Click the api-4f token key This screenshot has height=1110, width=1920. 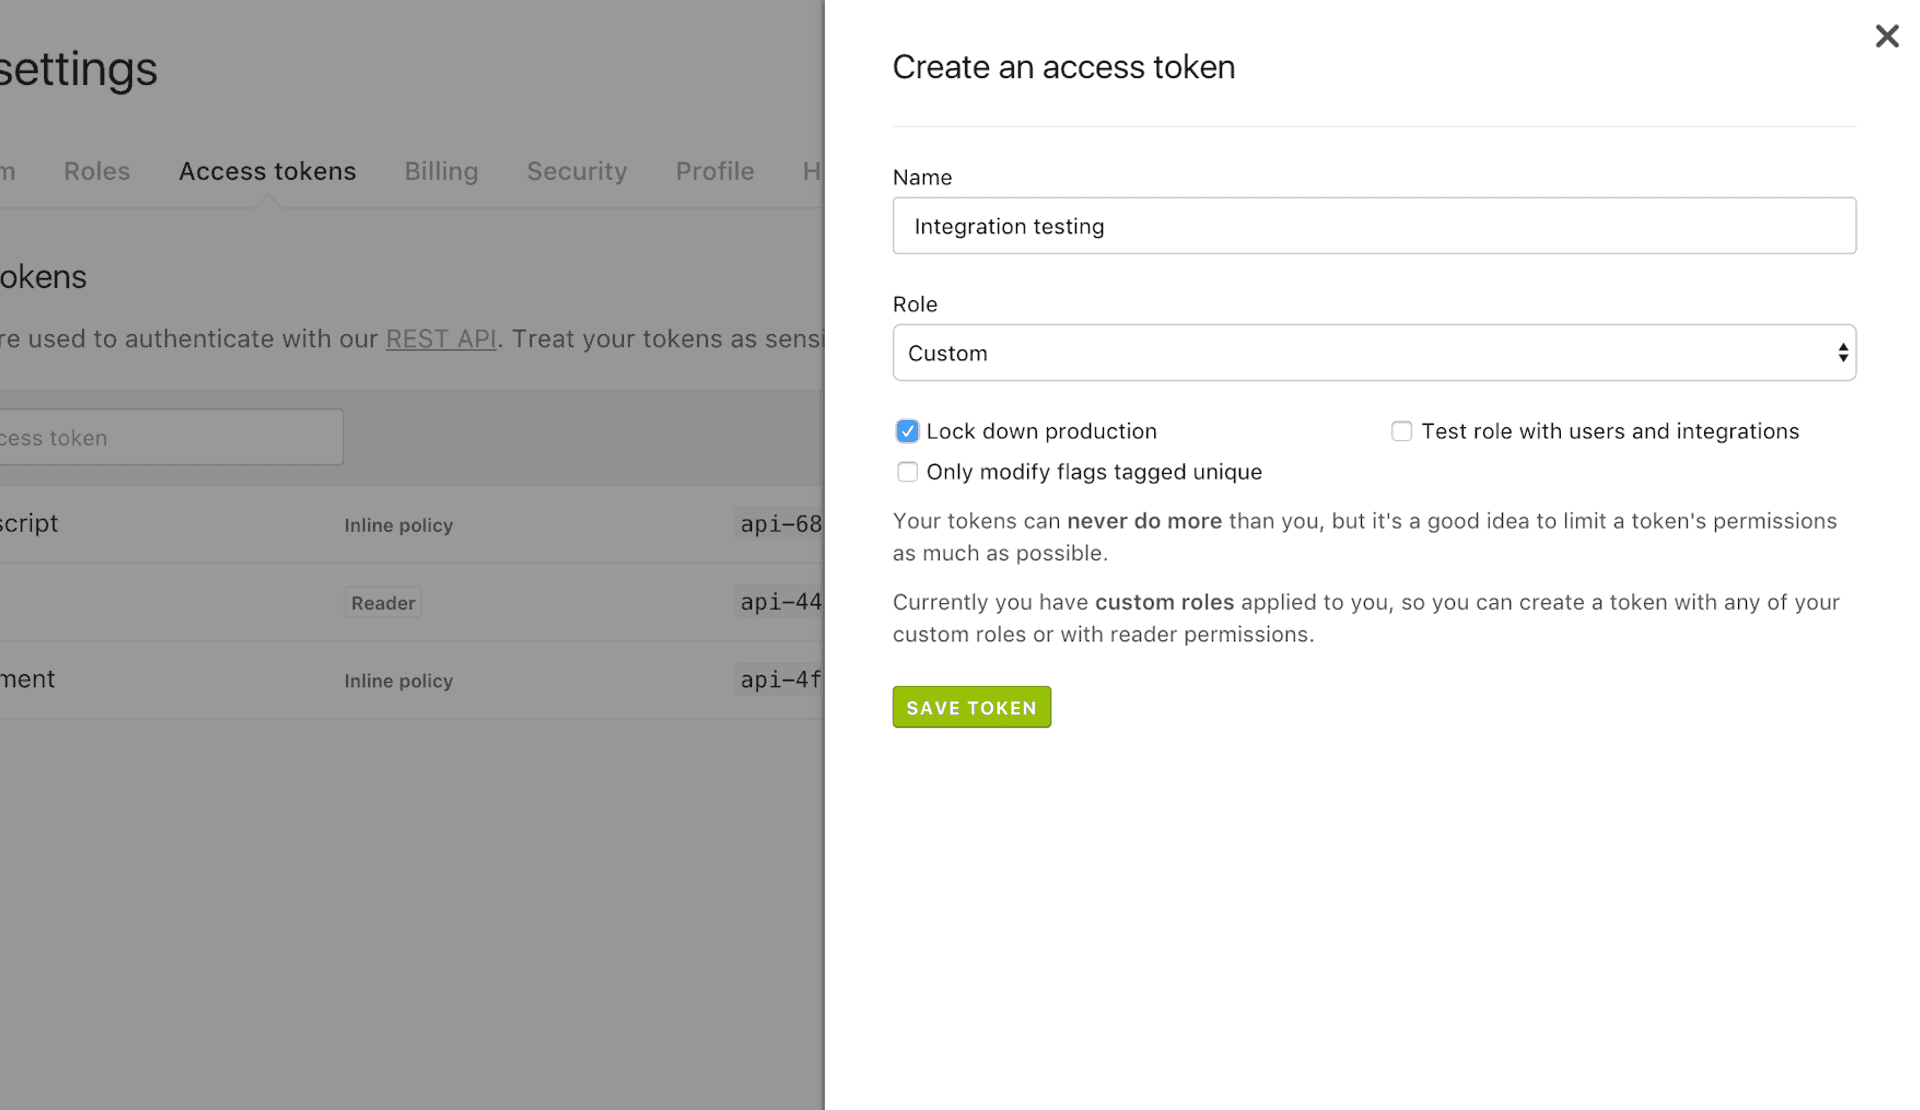[x=780, y=680]
